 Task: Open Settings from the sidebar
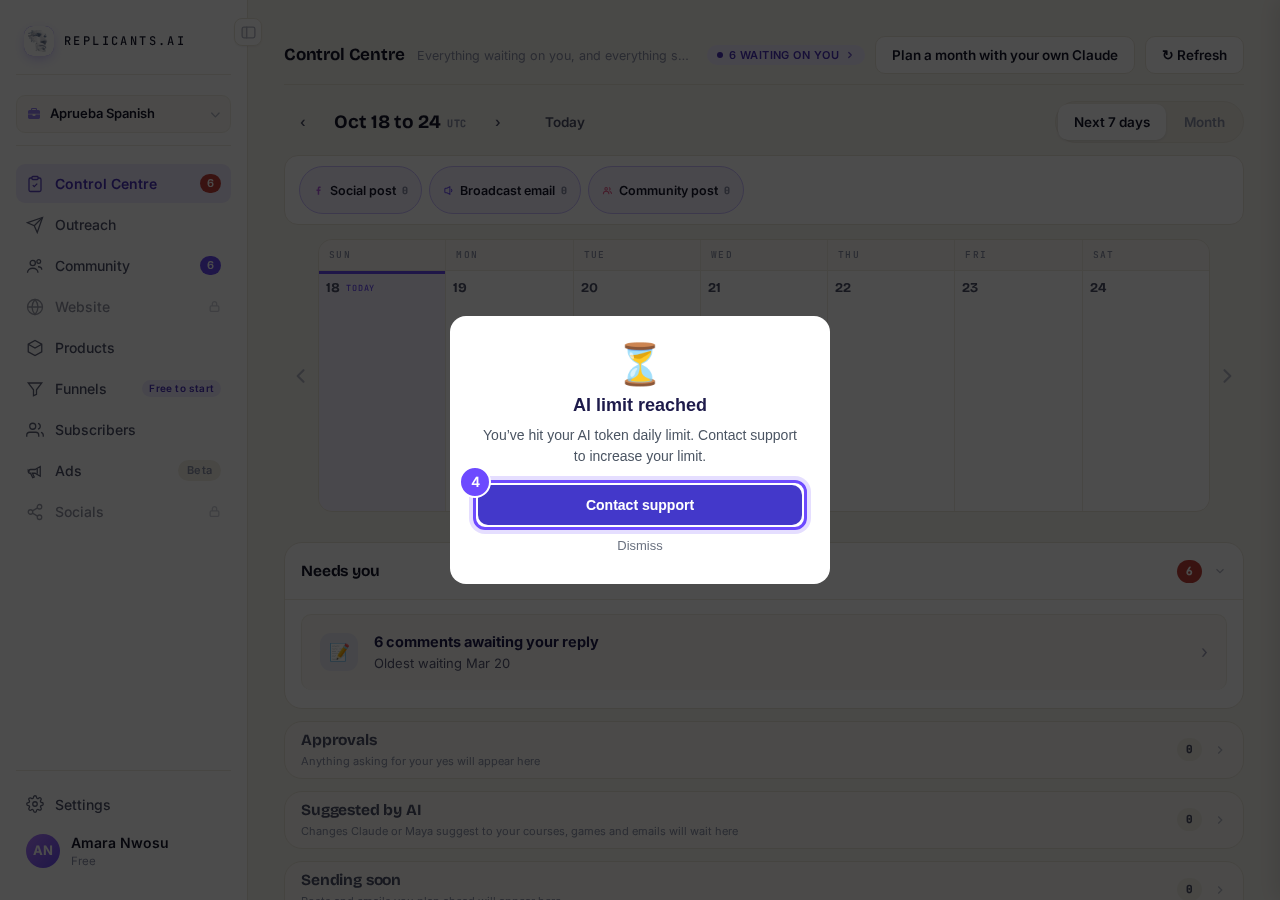coord(123,805)
